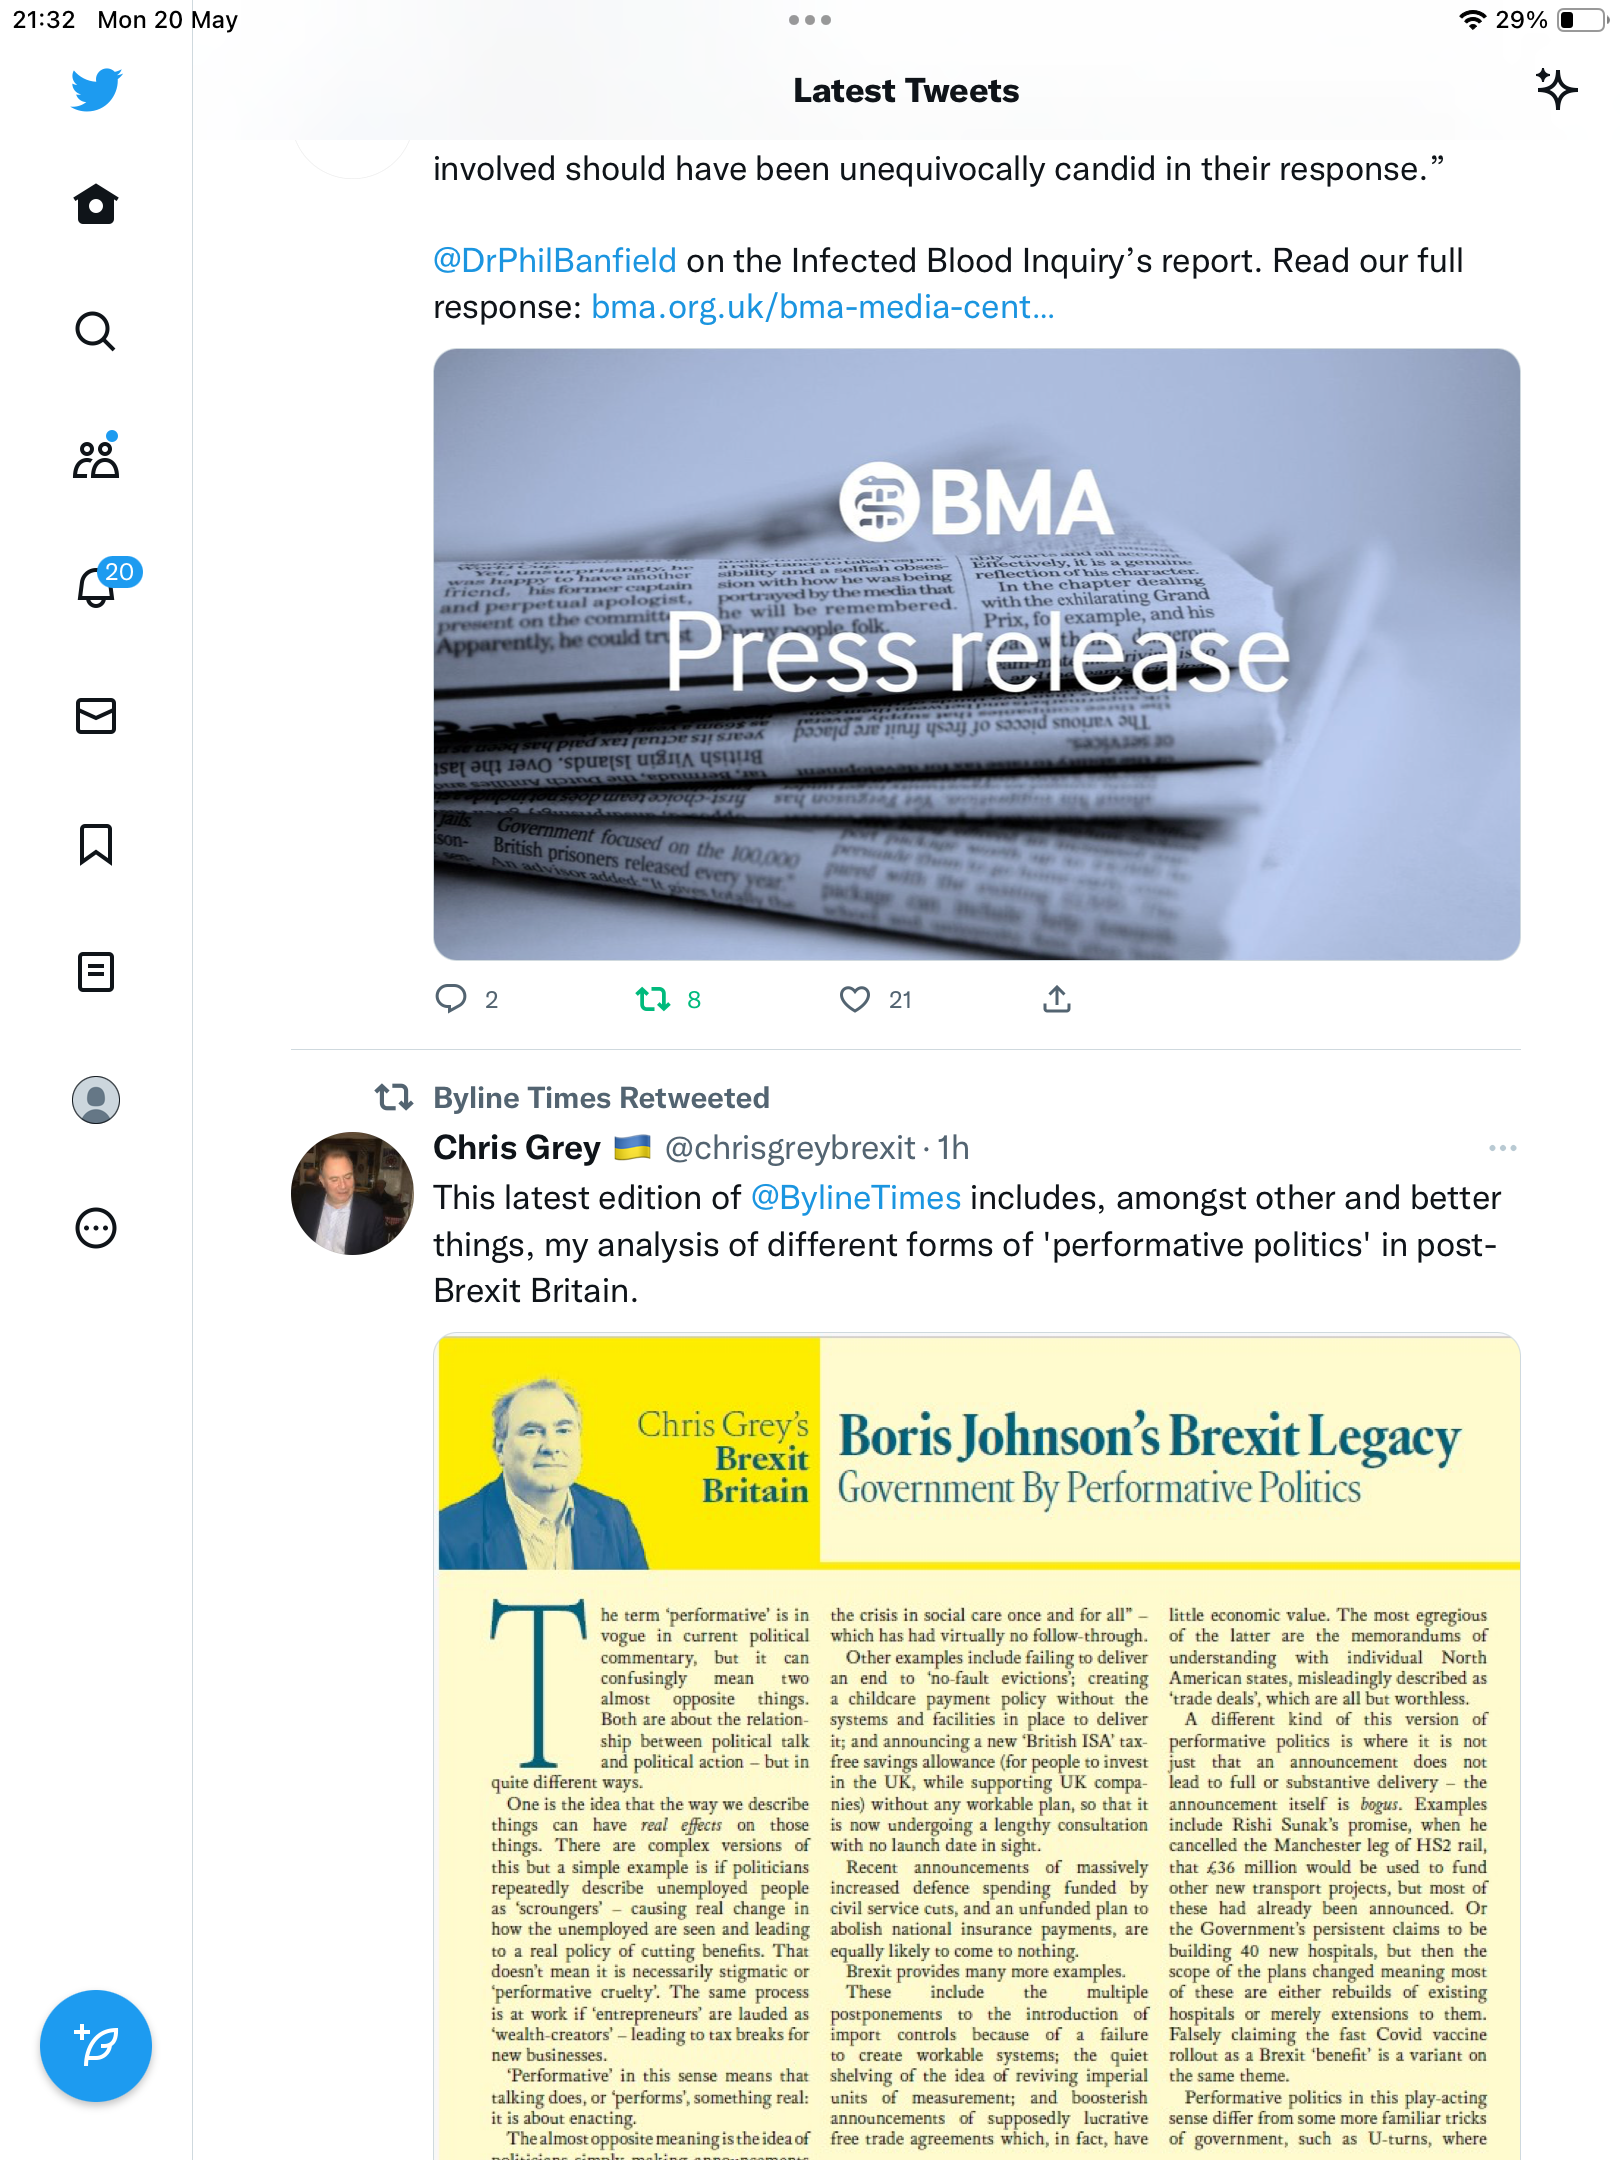Open the @DrPhilBanfield mention link
This screenshot has width=1620, height=2160.
pos(555,261)
